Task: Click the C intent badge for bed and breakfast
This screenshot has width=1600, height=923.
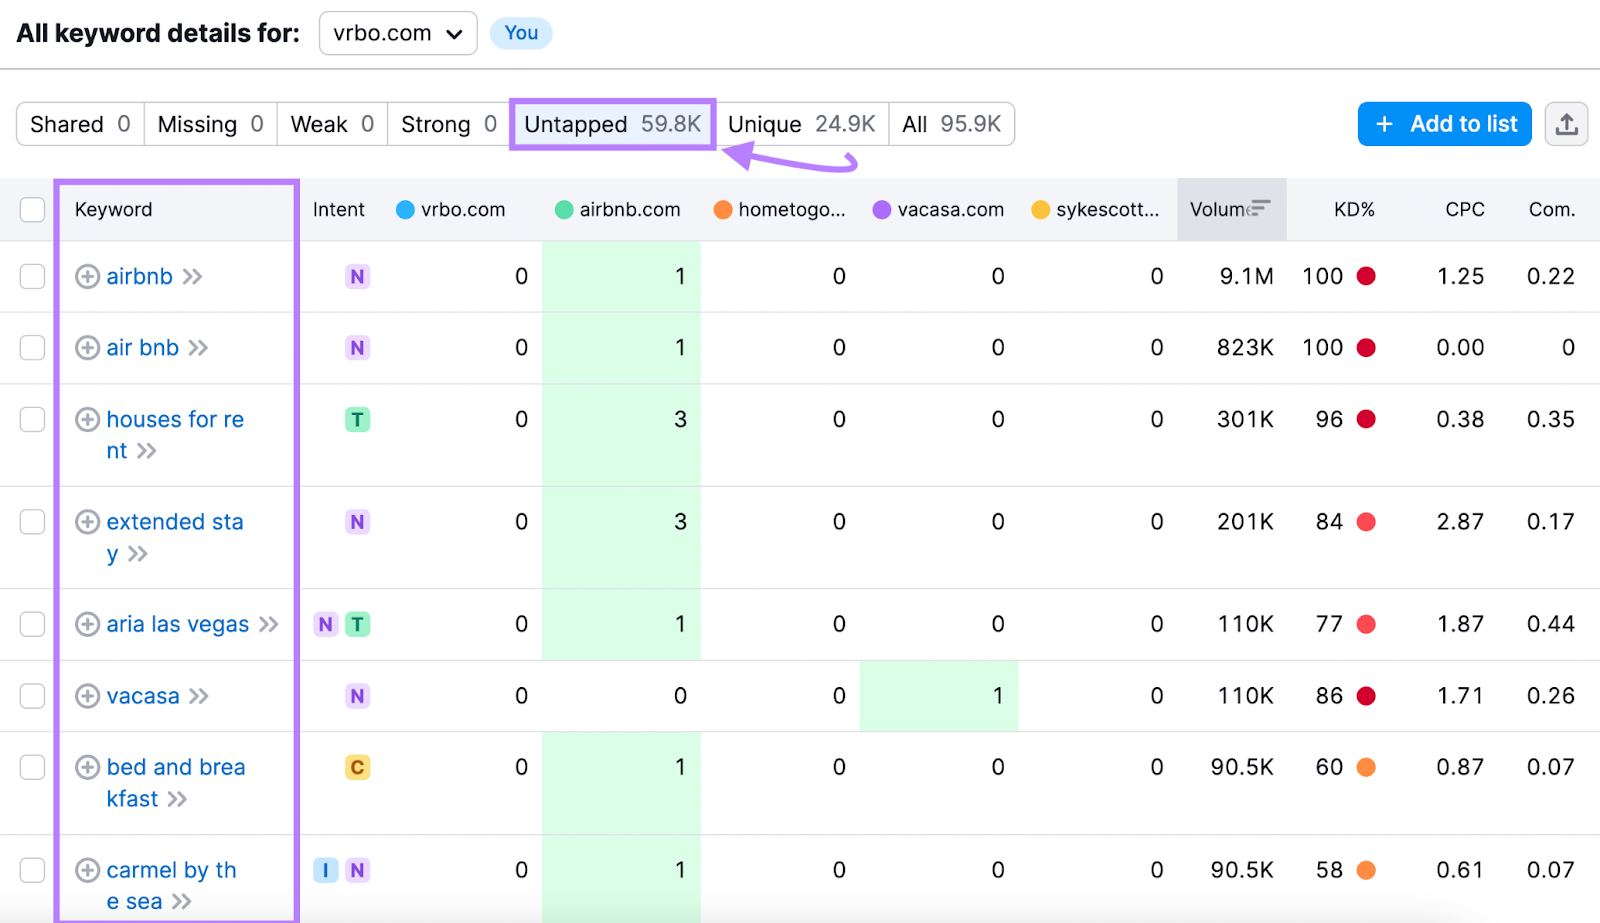Action: coord(357,767)
